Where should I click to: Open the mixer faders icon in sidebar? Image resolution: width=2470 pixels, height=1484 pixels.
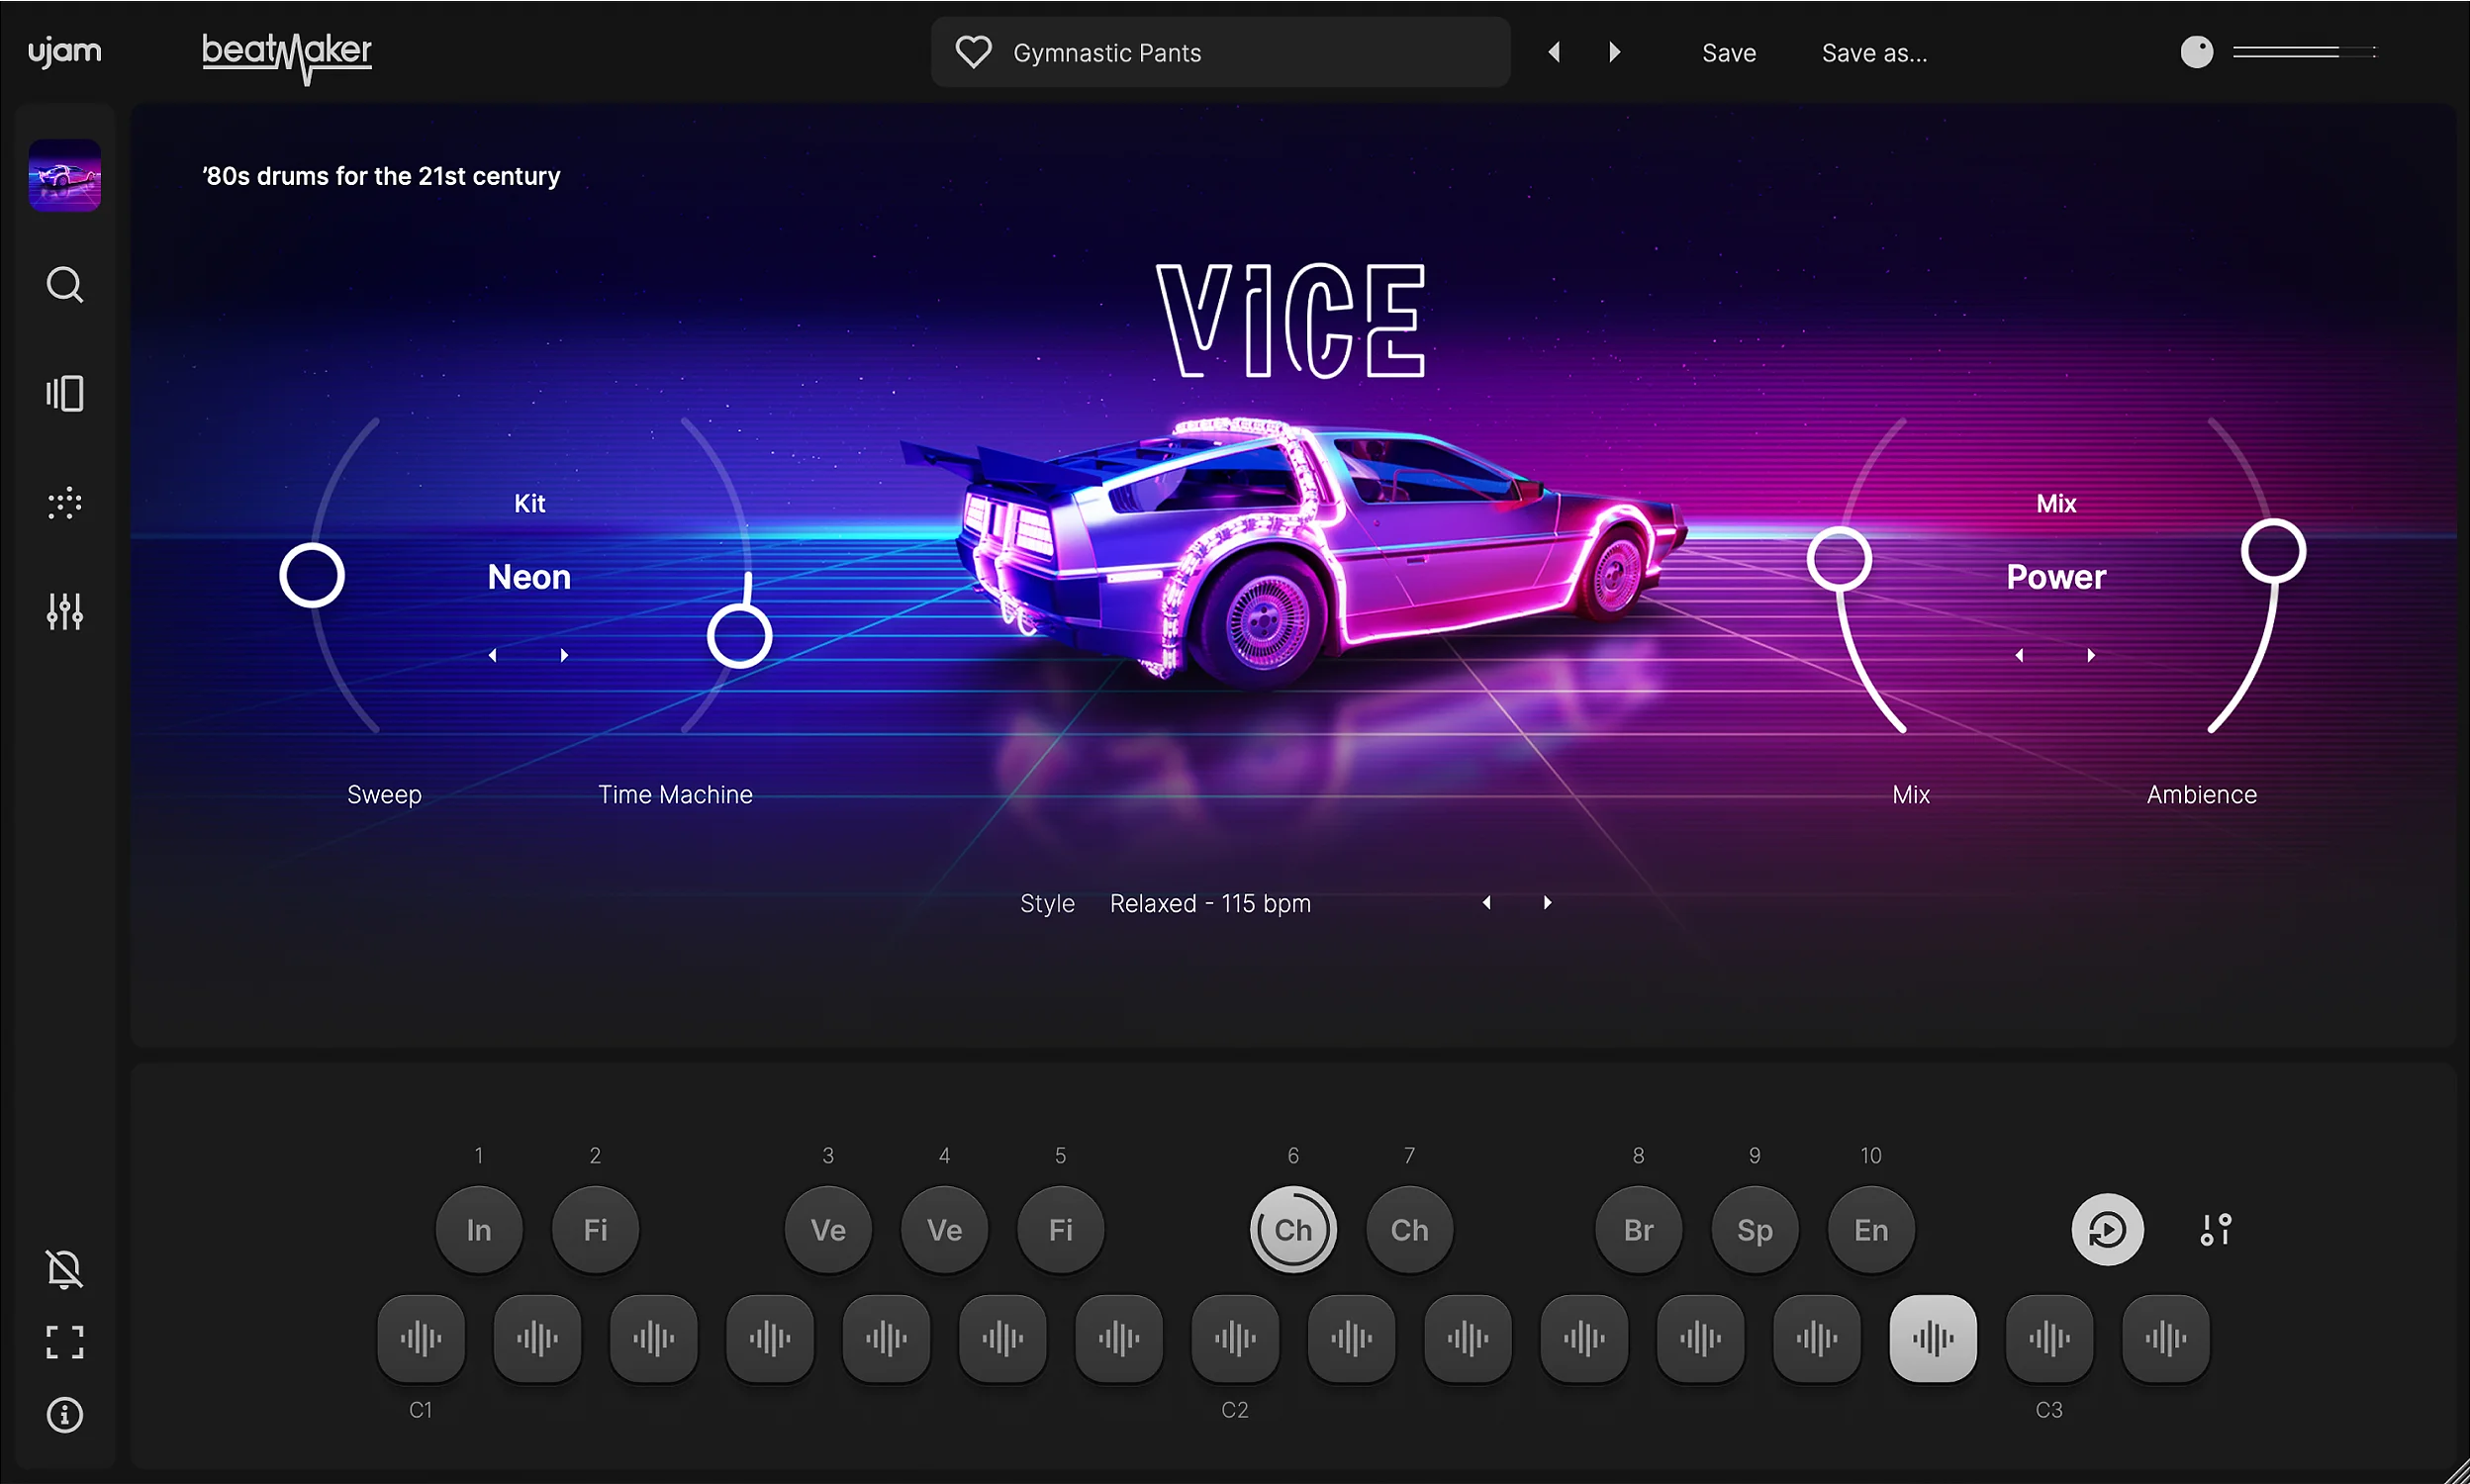point(64,611)
